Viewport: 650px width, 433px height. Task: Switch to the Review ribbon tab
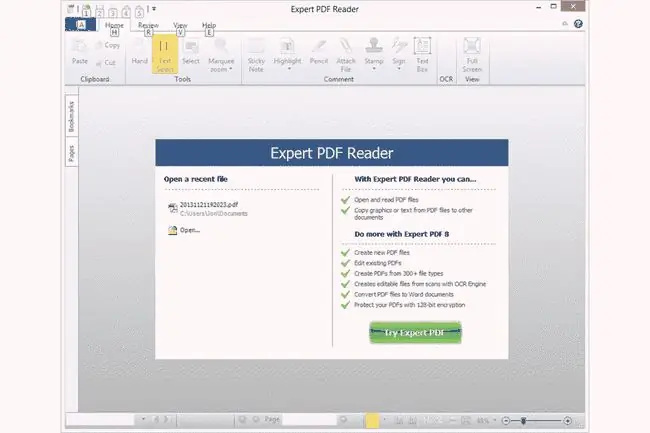(x=148, y=25)
